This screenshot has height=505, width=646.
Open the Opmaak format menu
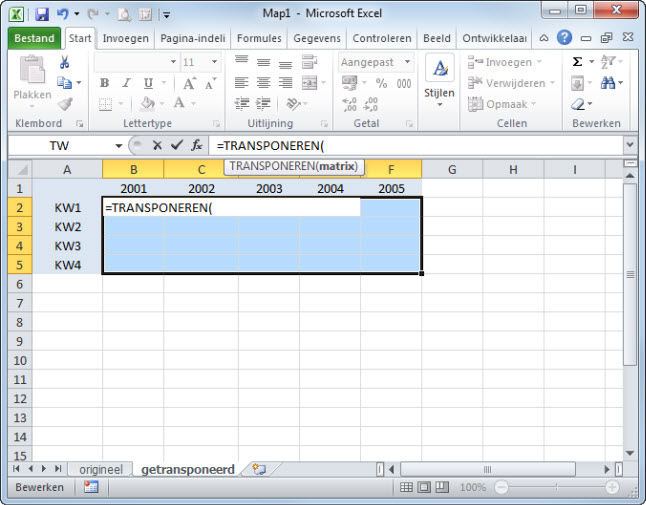point(502,104)
